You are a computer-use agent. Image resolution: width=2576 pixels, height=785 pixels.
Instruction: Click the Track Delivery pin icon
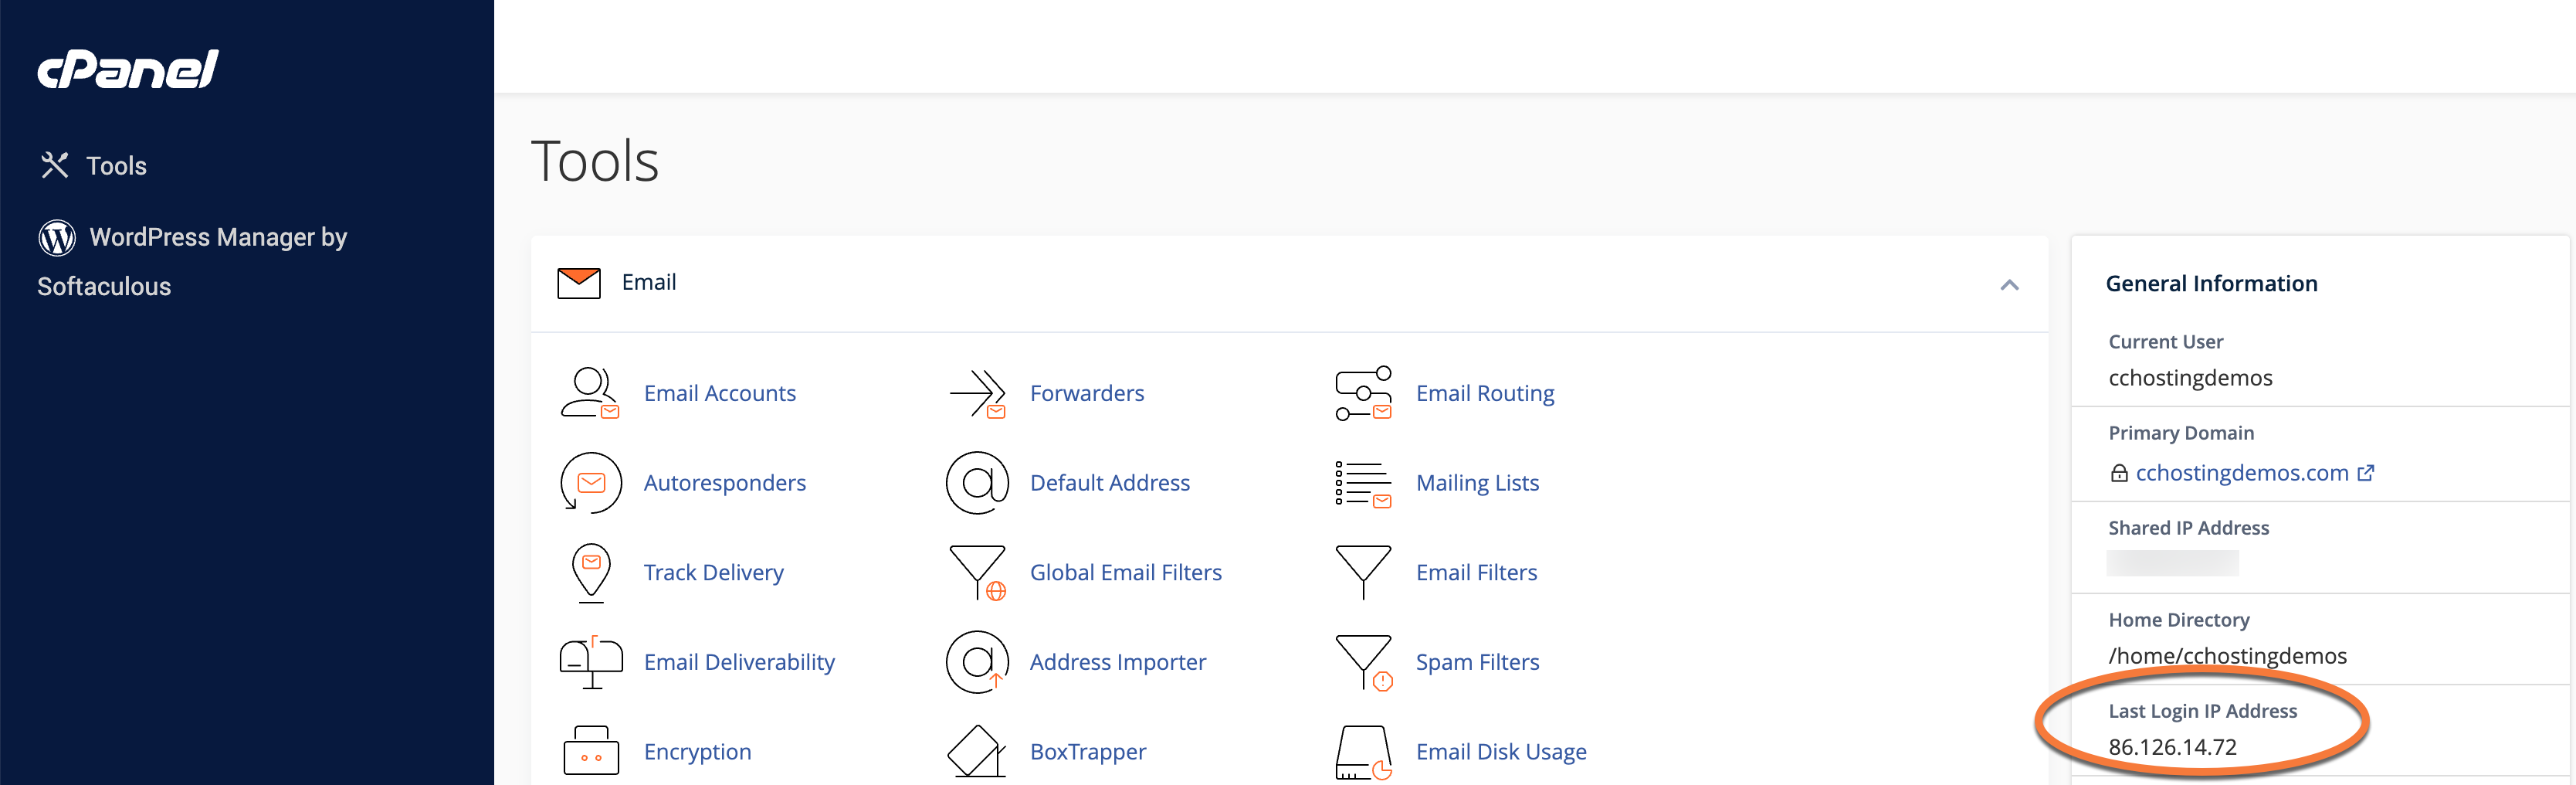click(x=590, y=572)
